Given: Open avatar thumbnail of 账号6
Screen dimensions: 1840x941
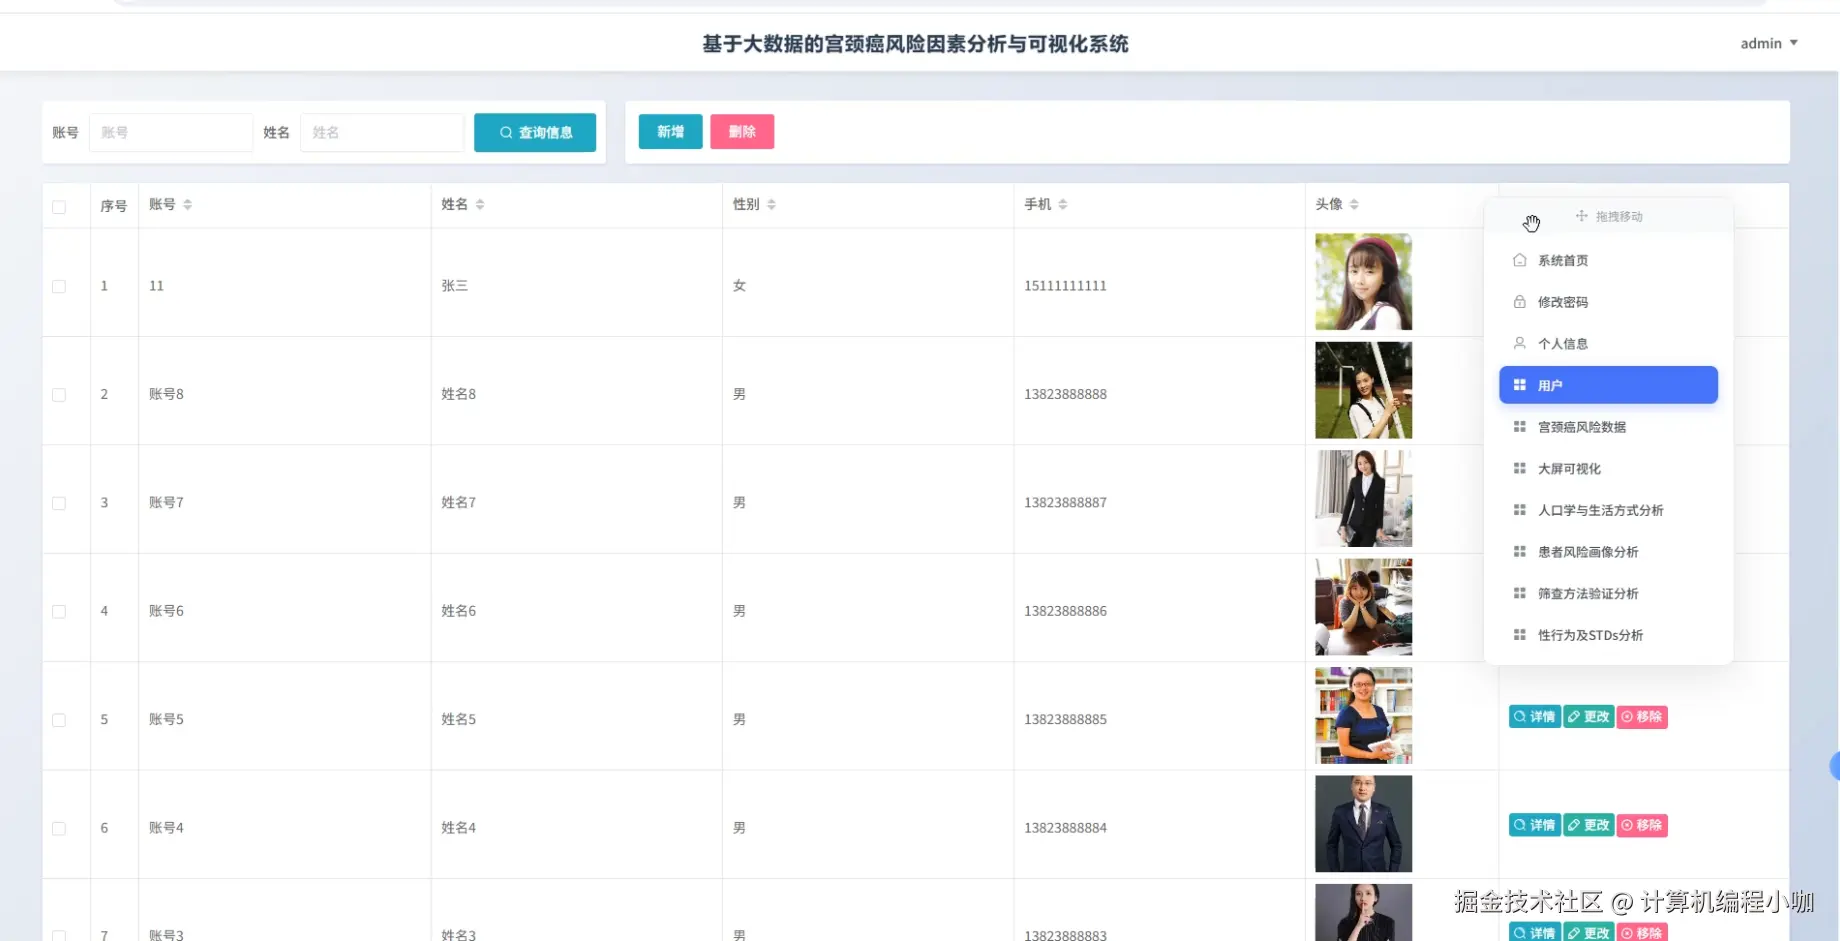Looking at the screenshot, I should click(1363, 607).
